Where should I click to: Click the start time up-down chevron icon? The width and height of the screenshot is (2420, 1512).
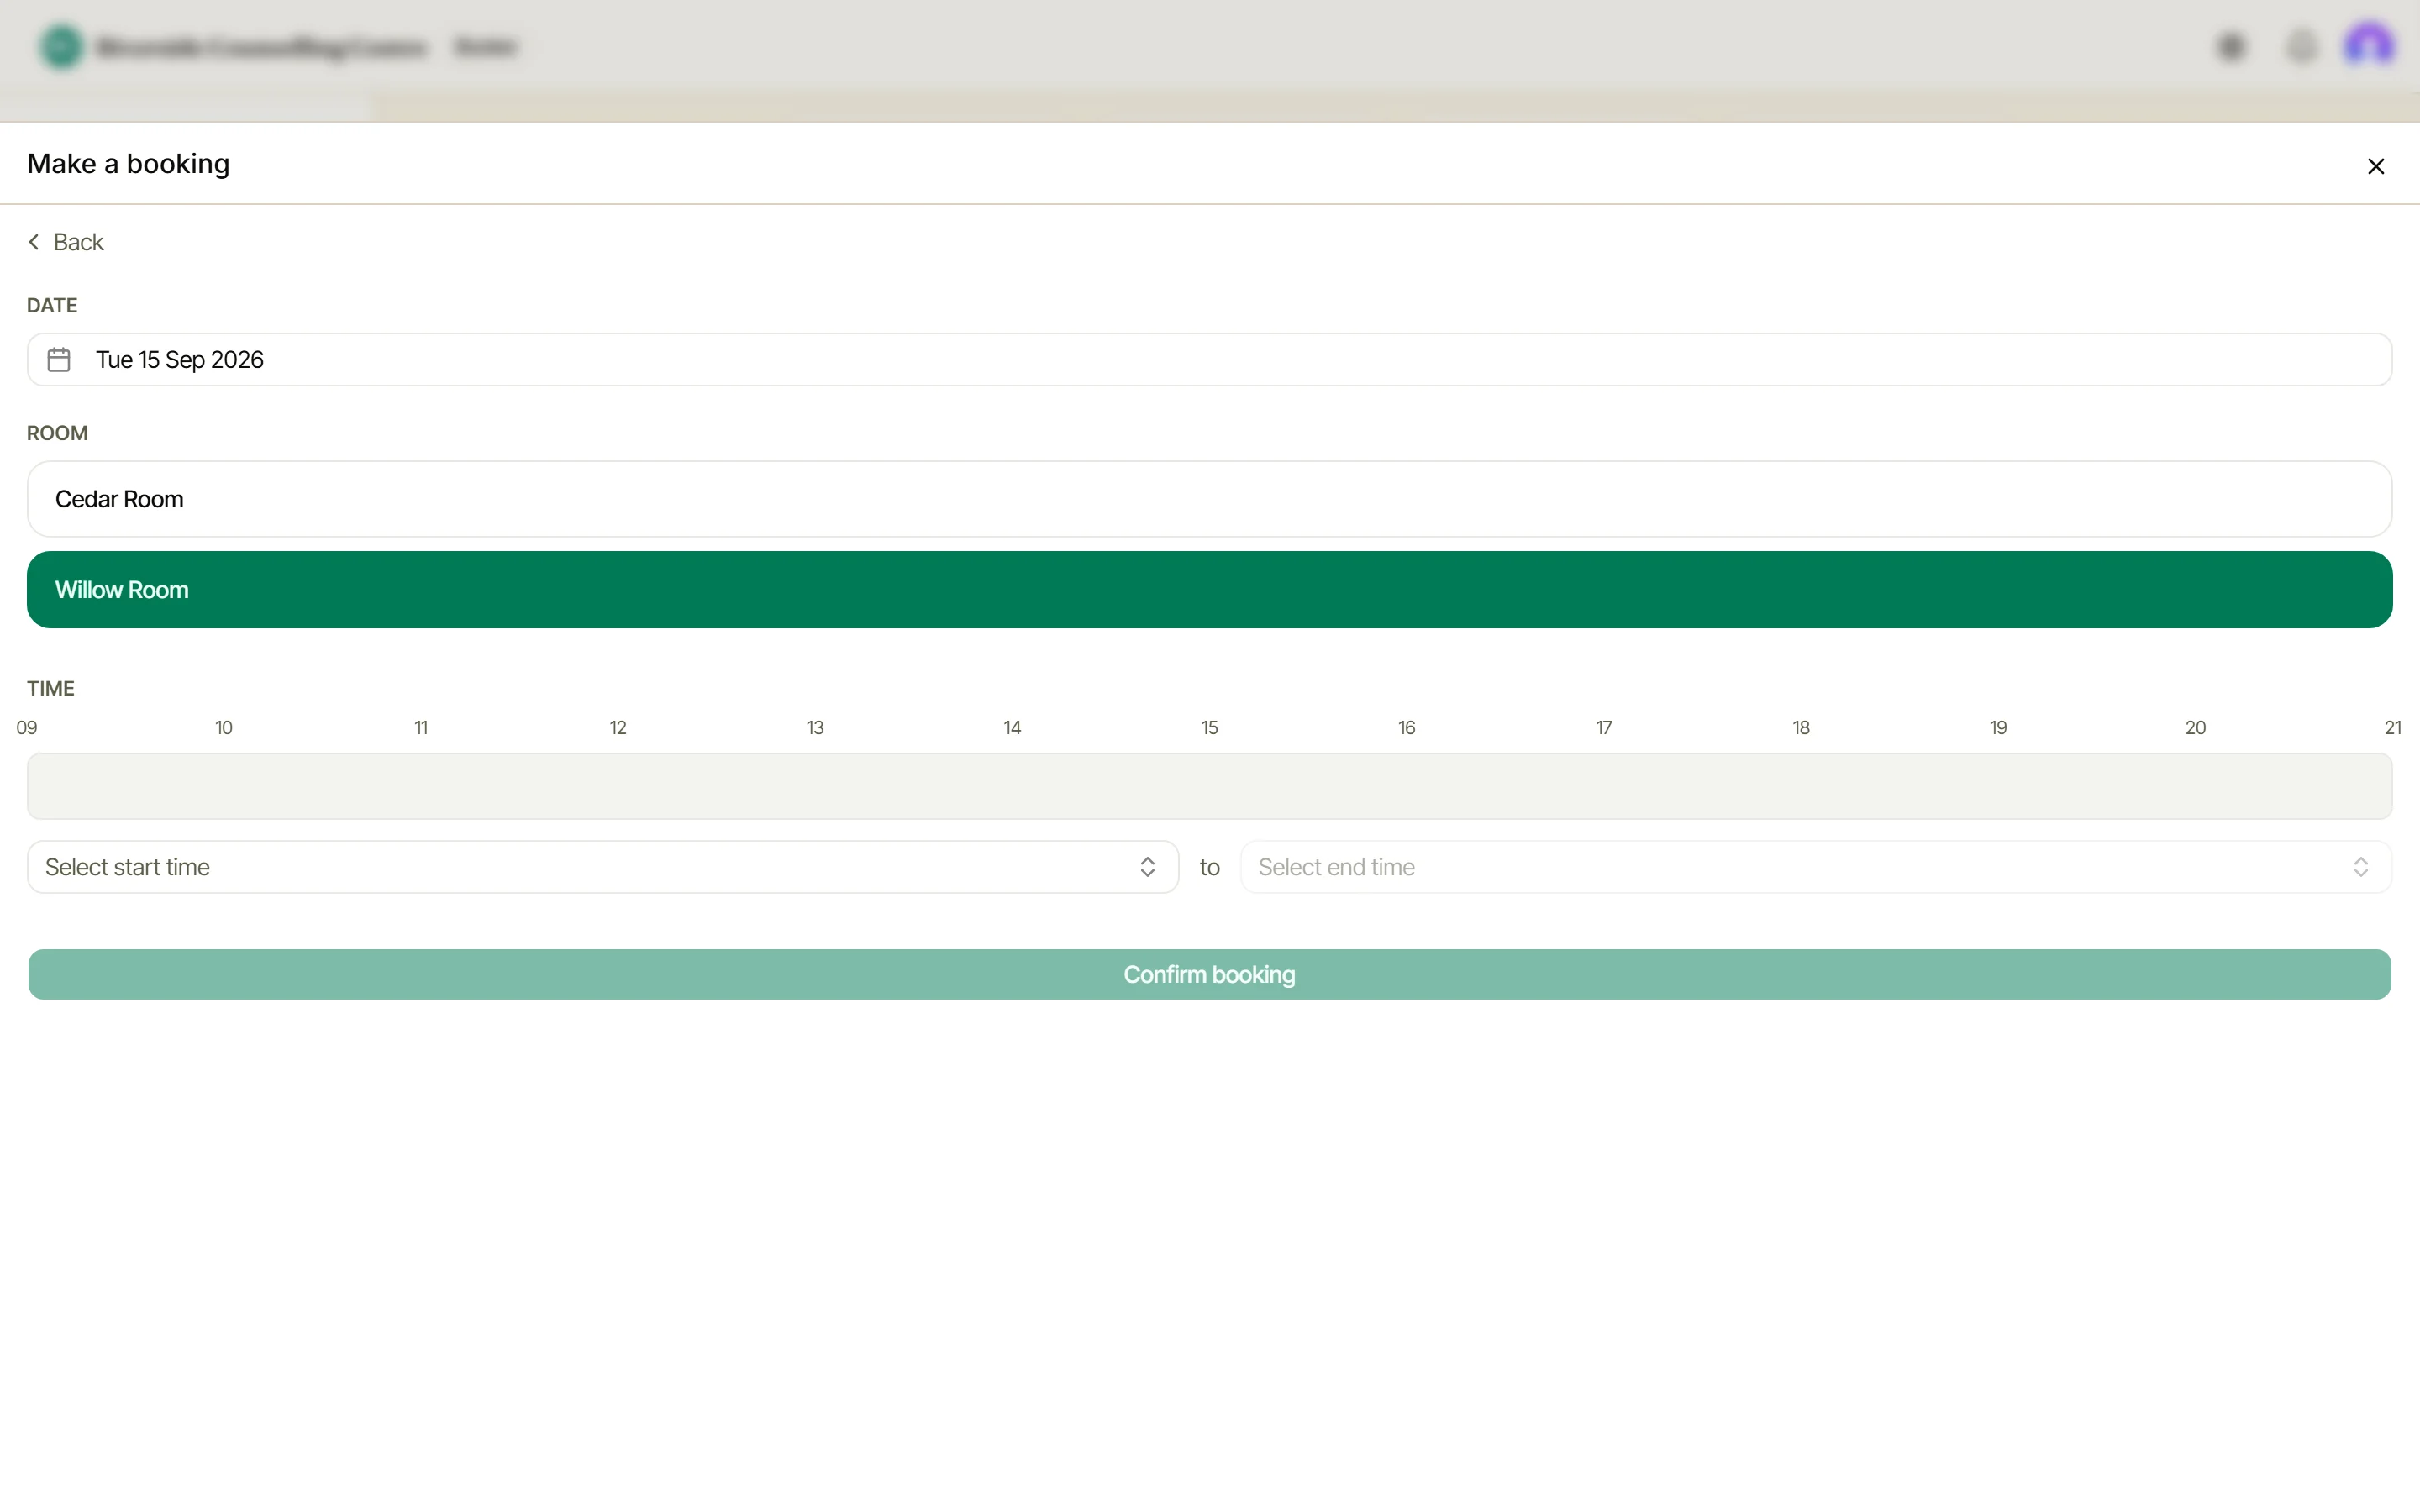[x=1147, y=867]
